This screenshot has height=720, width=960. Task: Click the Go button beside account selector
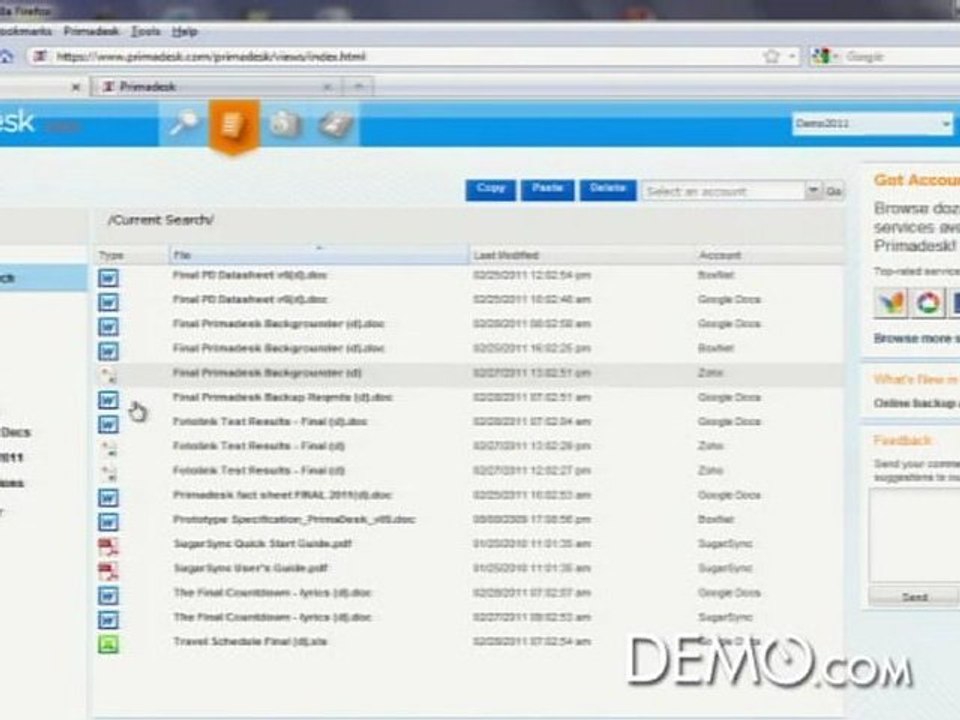tap(834, 191)
